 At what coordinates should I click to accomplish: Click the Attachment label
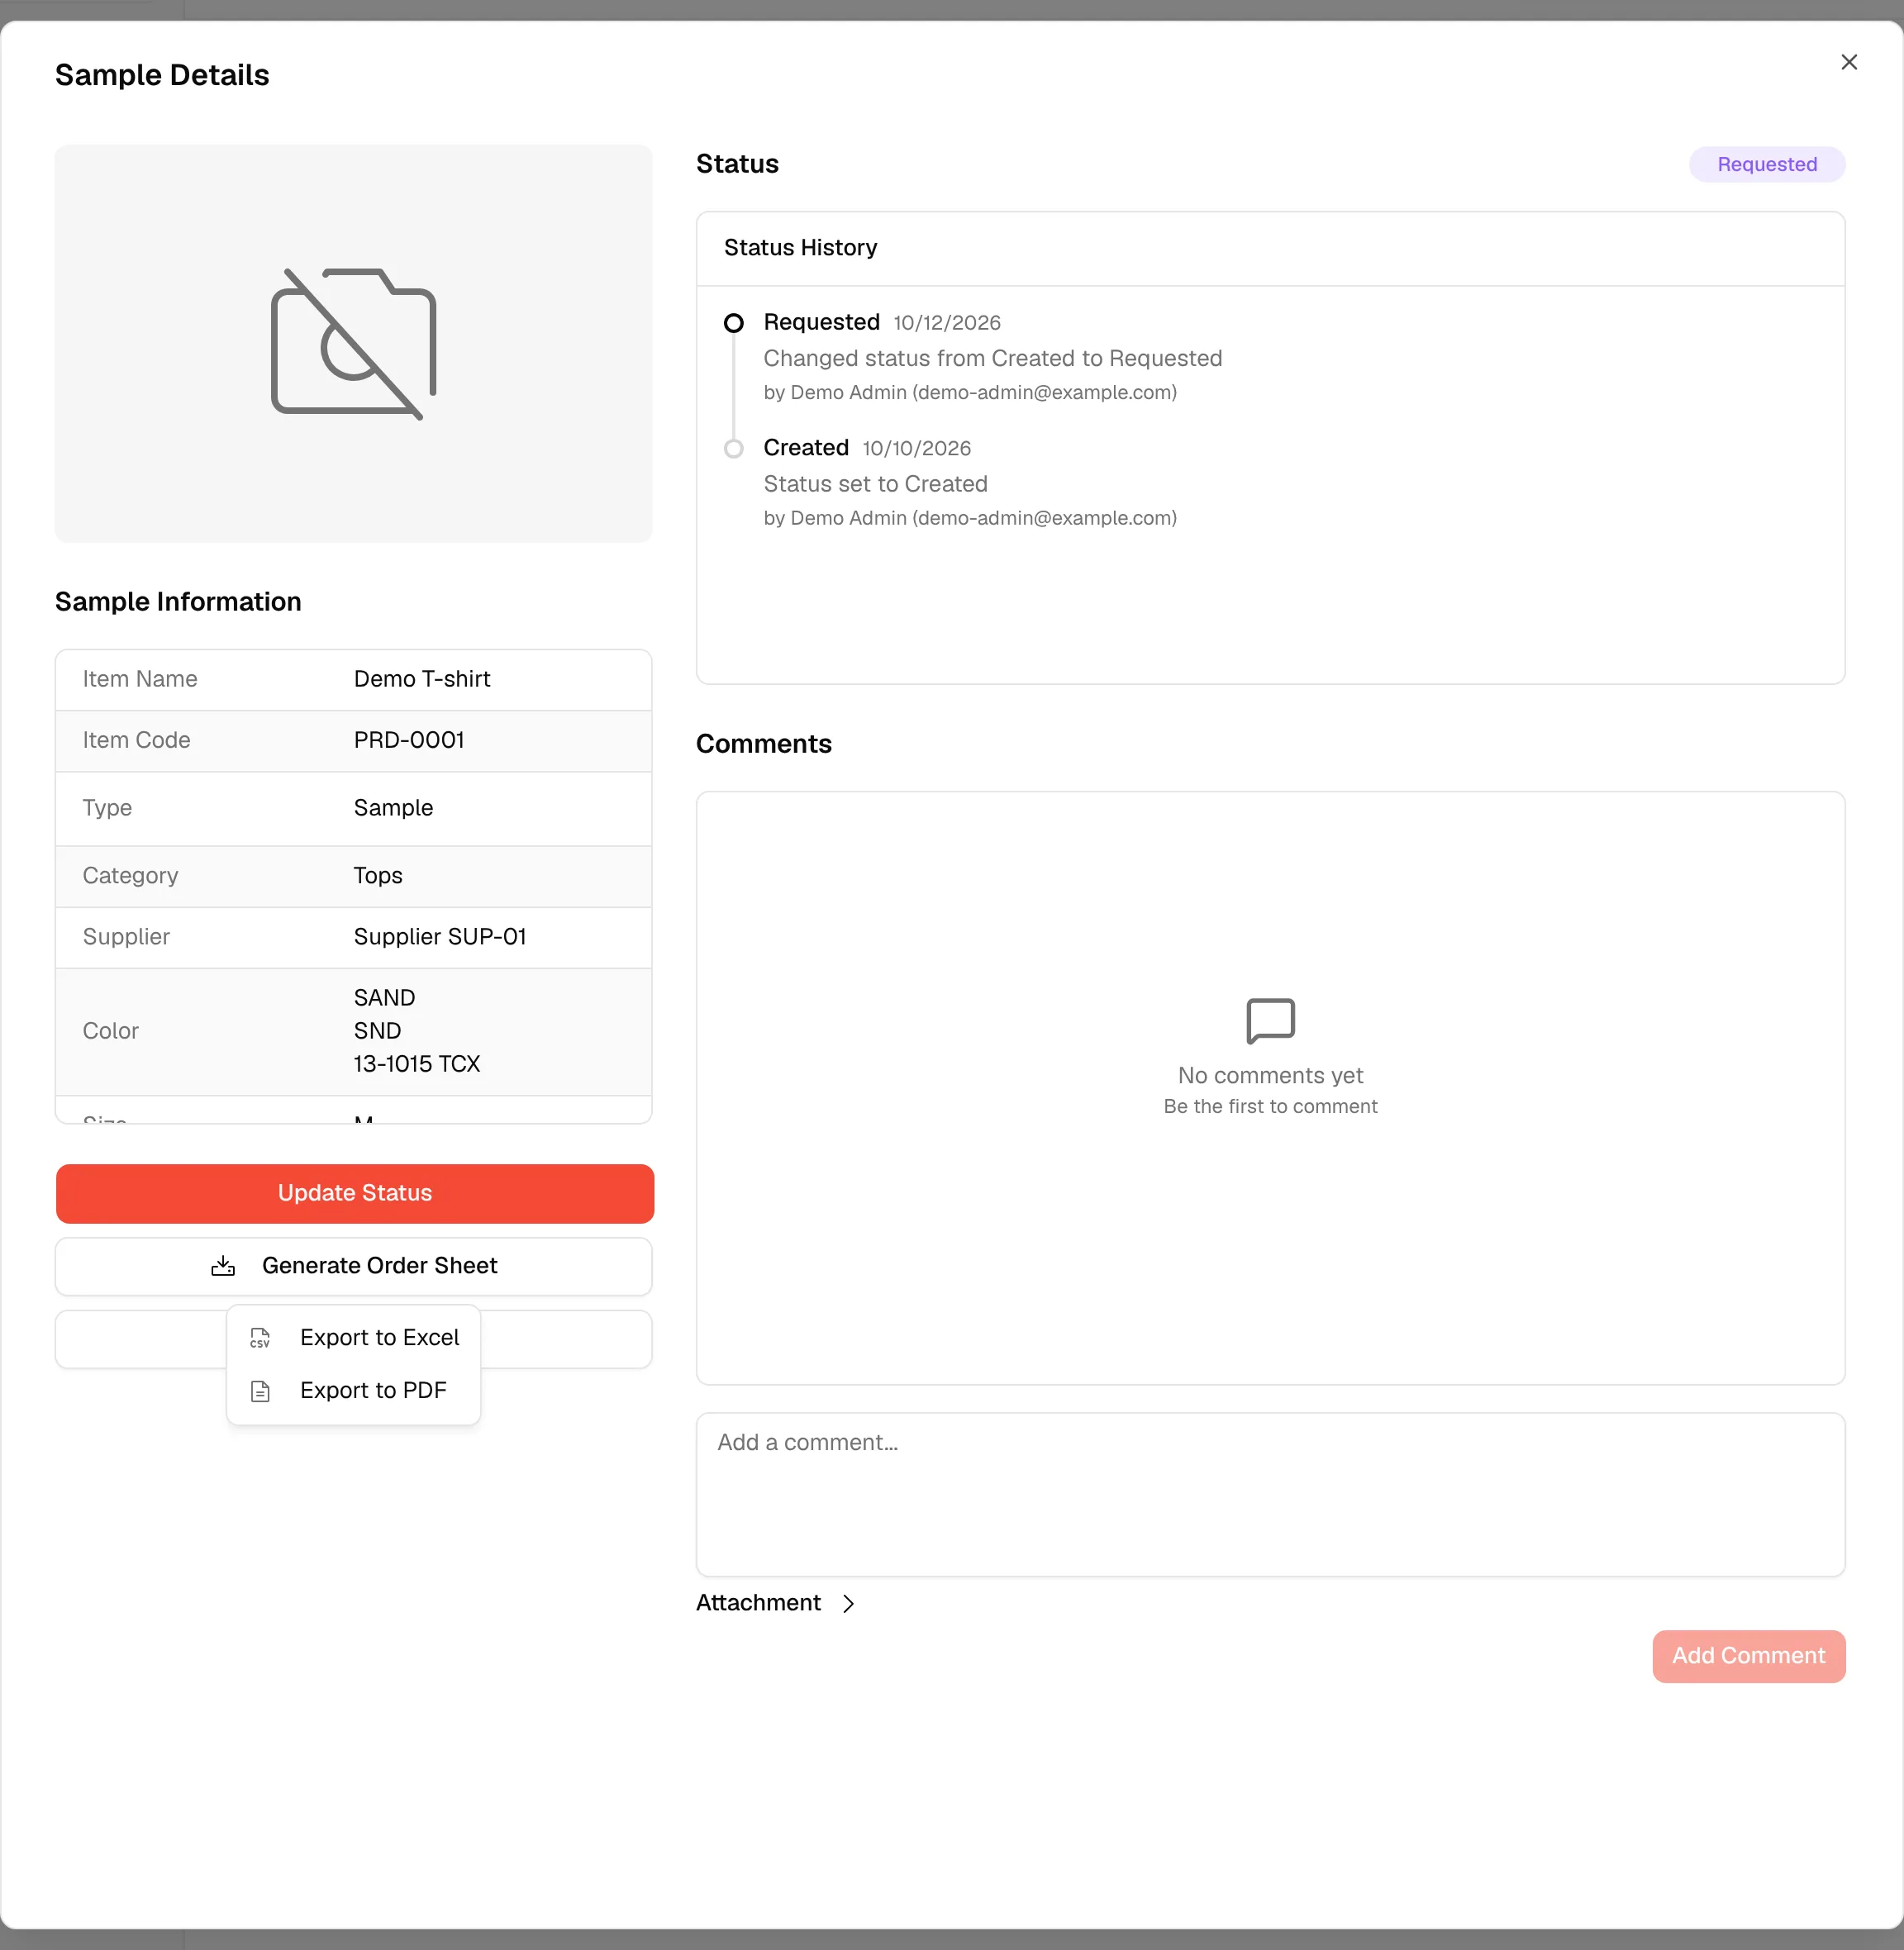click(758, 1603)
